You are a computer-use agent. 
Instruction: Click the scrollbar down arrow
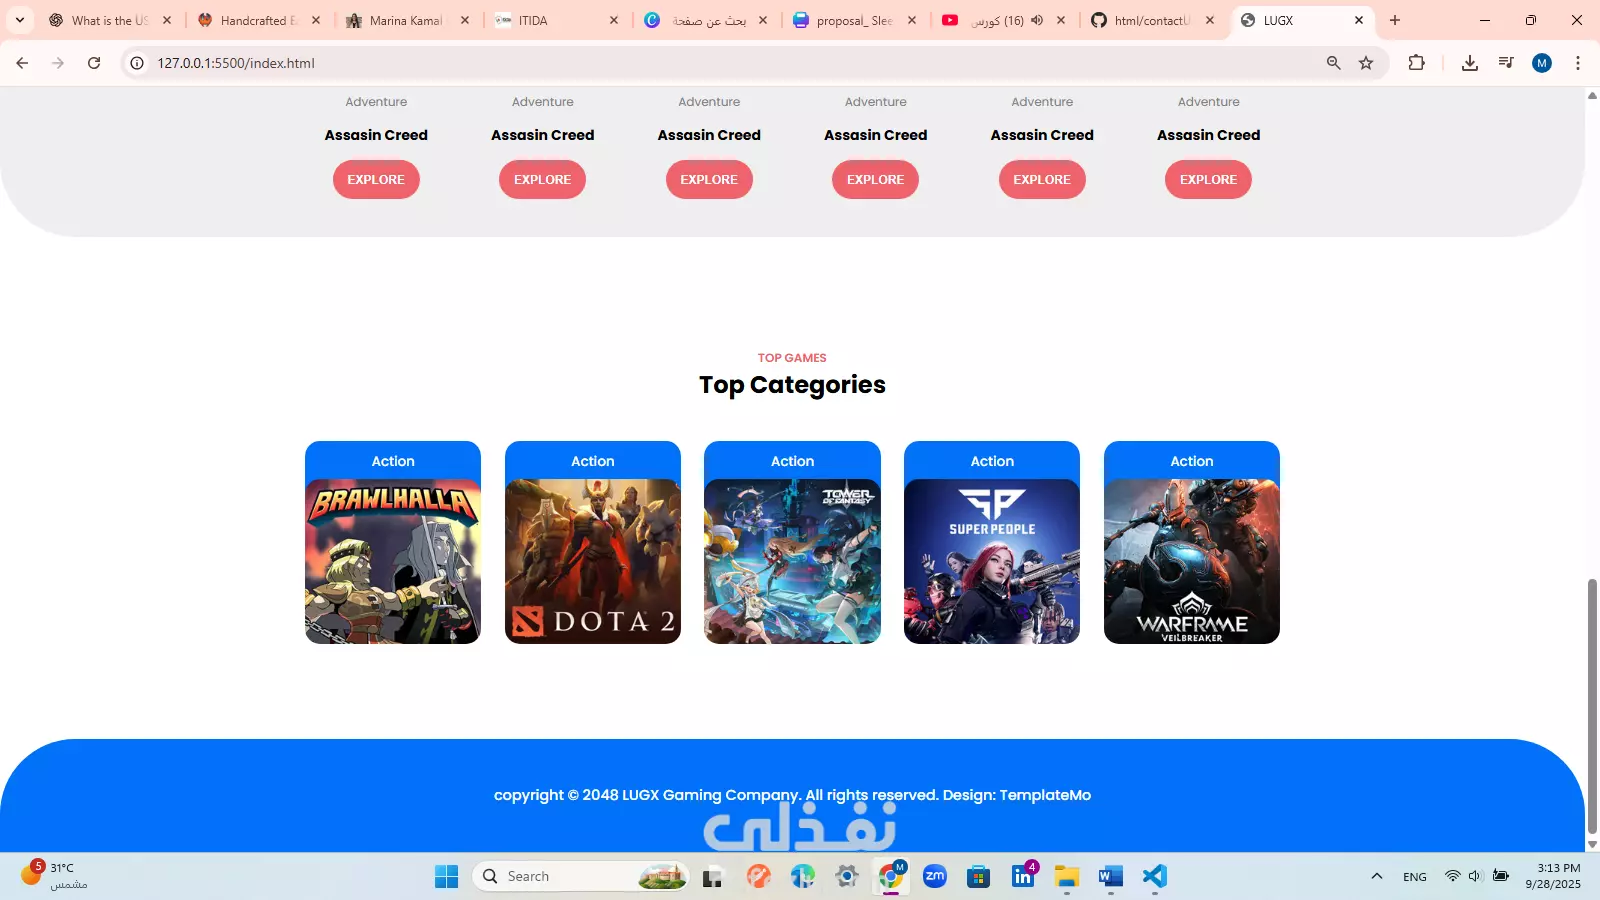pos(1592,845)
